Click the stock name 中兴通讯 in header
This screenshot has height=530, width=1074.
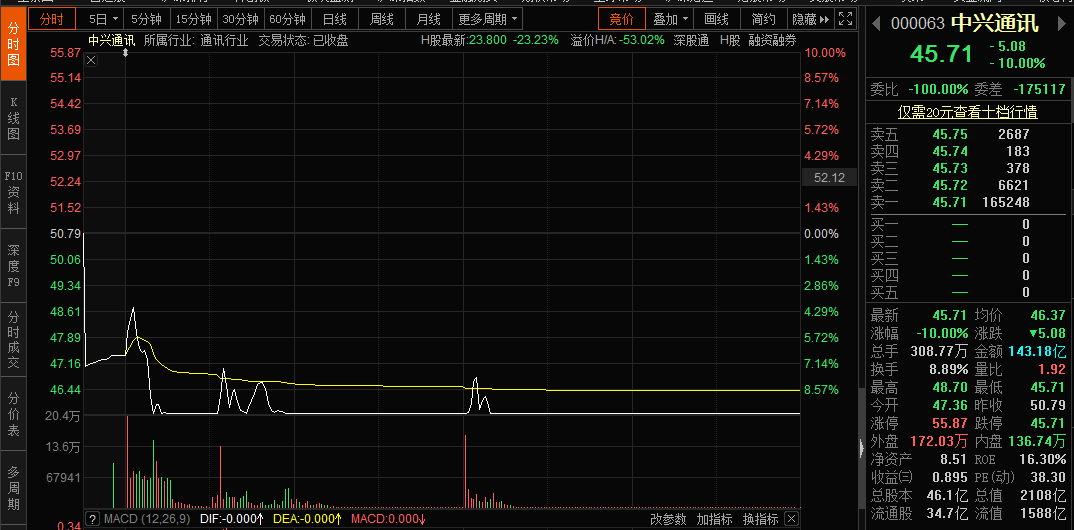(x=995, y=24)
